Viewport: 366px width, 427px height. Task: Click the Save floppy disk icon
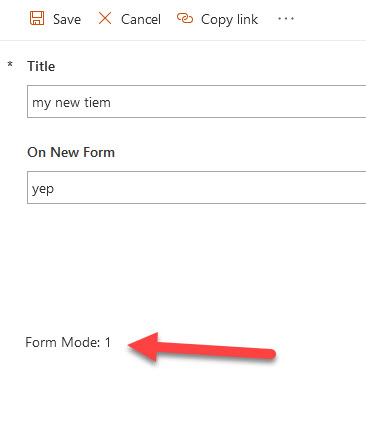[37, 18]
